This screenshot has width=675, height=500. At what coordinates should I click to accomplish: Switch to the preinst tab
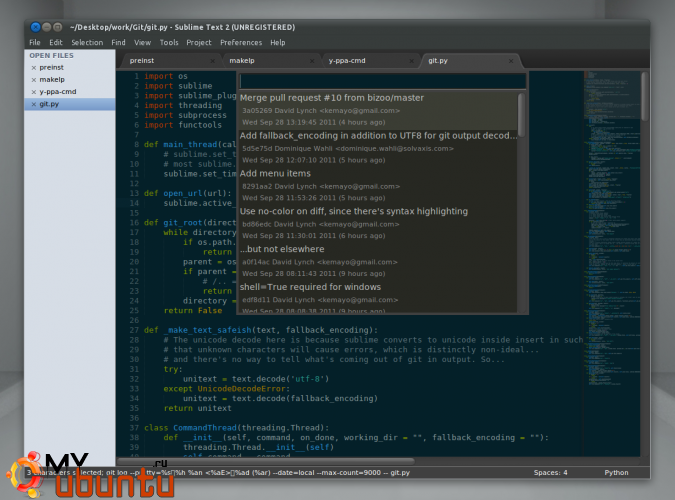pos(169,61)
